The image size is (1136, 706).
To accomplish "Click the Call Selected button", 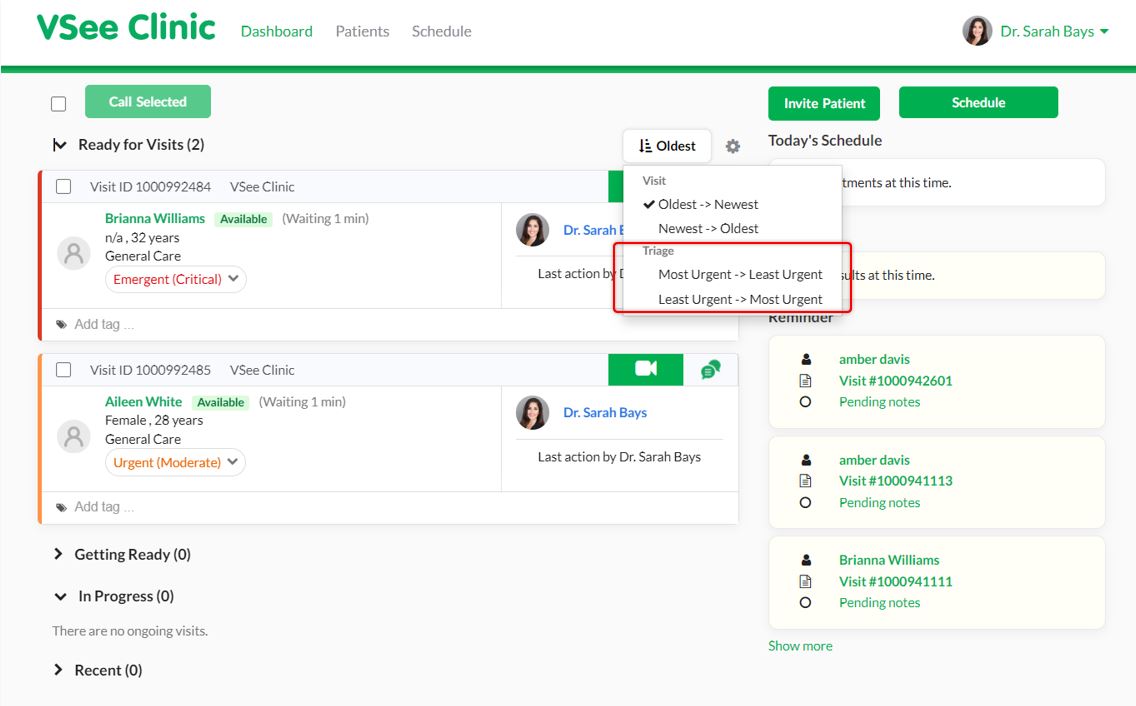I will tap(148, 101).
